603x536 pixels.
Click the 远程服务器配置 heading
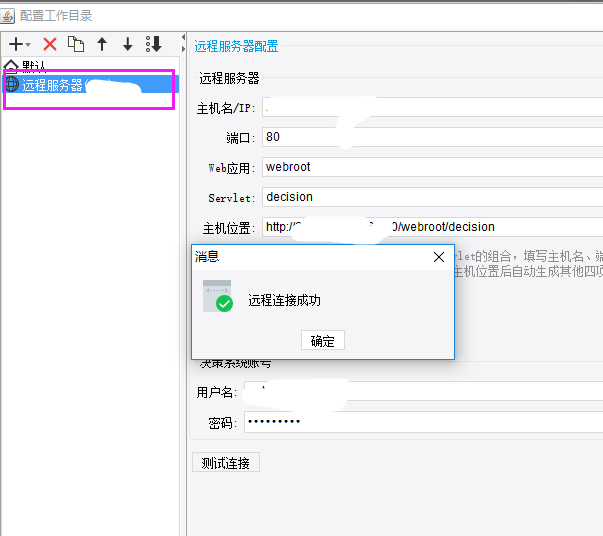point(236,47)
